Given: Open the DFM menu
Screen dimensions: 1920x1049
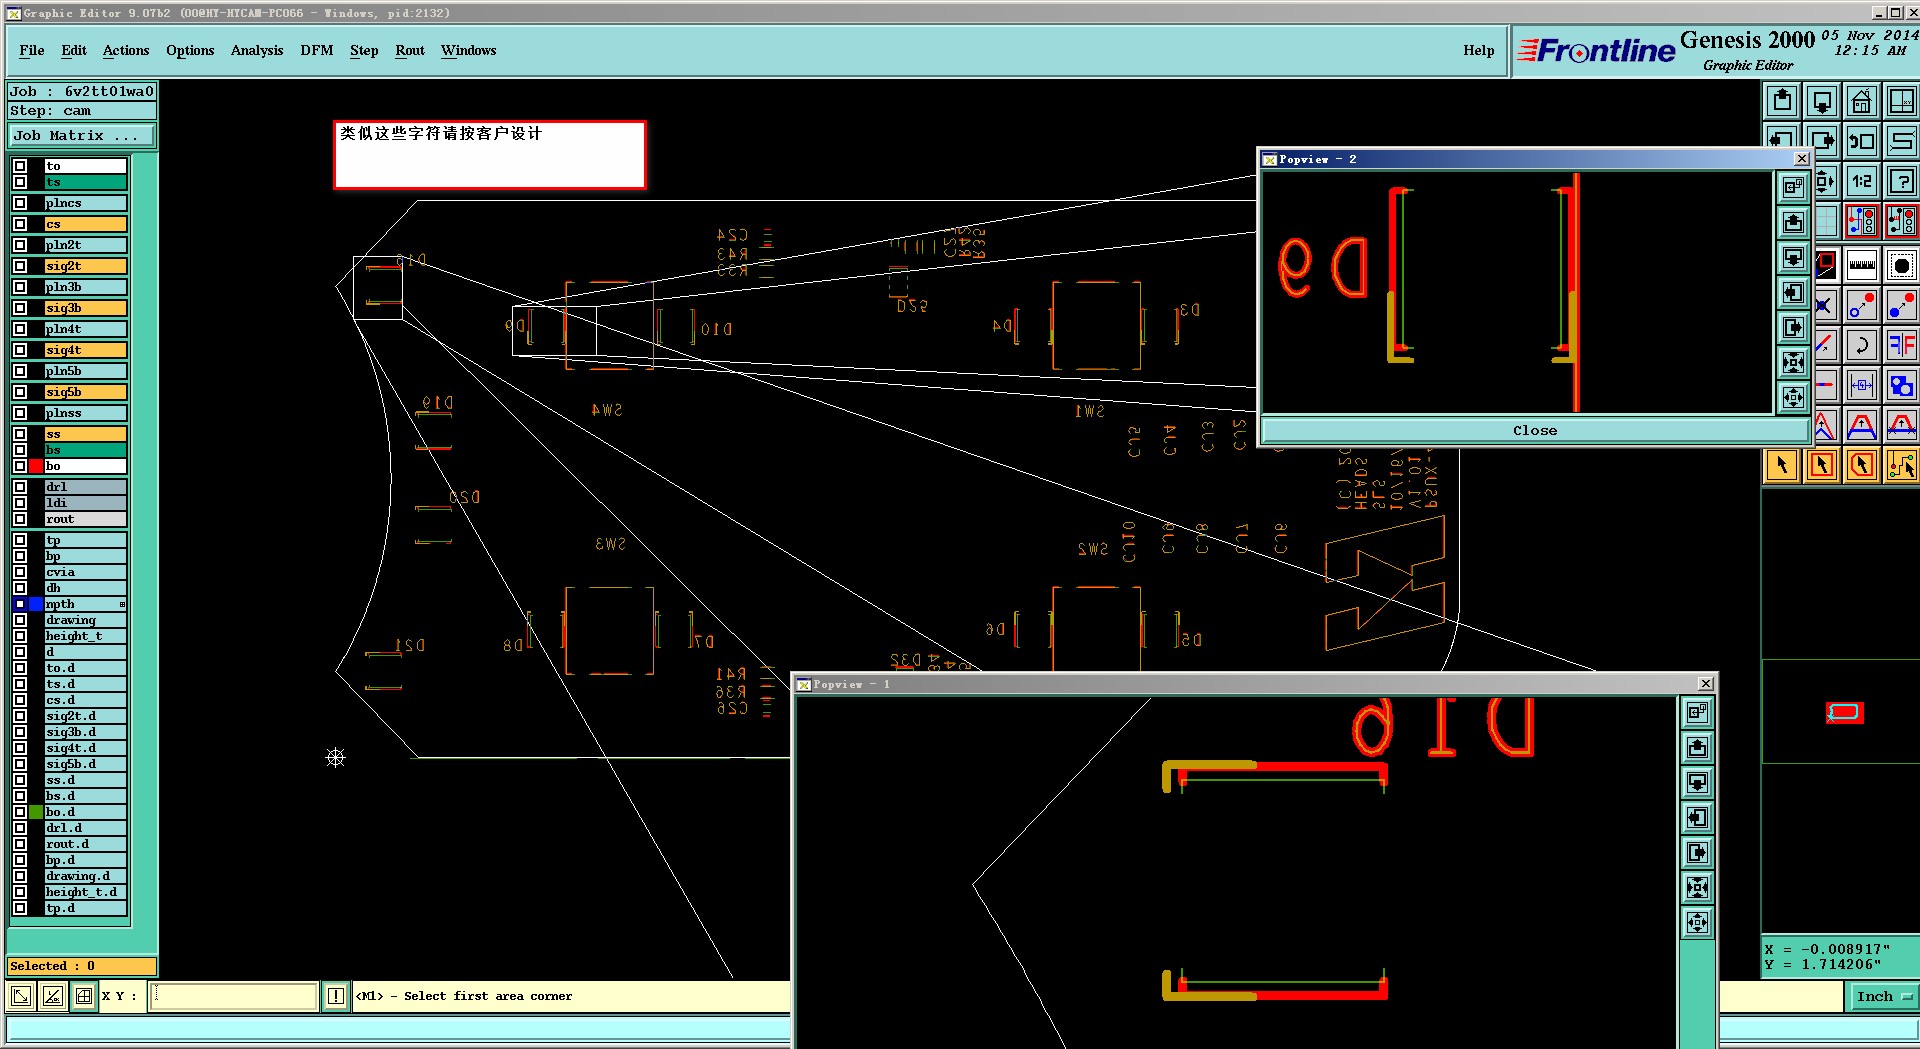Looking at the screenshot, I should click(317, 50).
